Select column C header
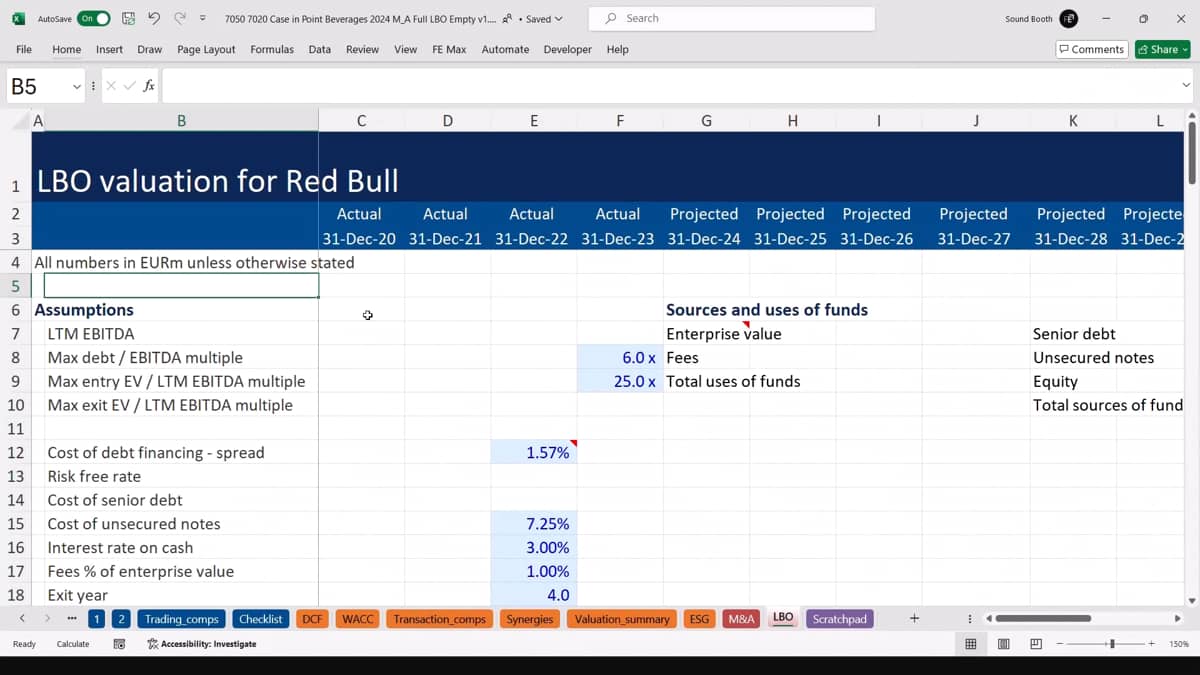 click(x=361, y=121)
